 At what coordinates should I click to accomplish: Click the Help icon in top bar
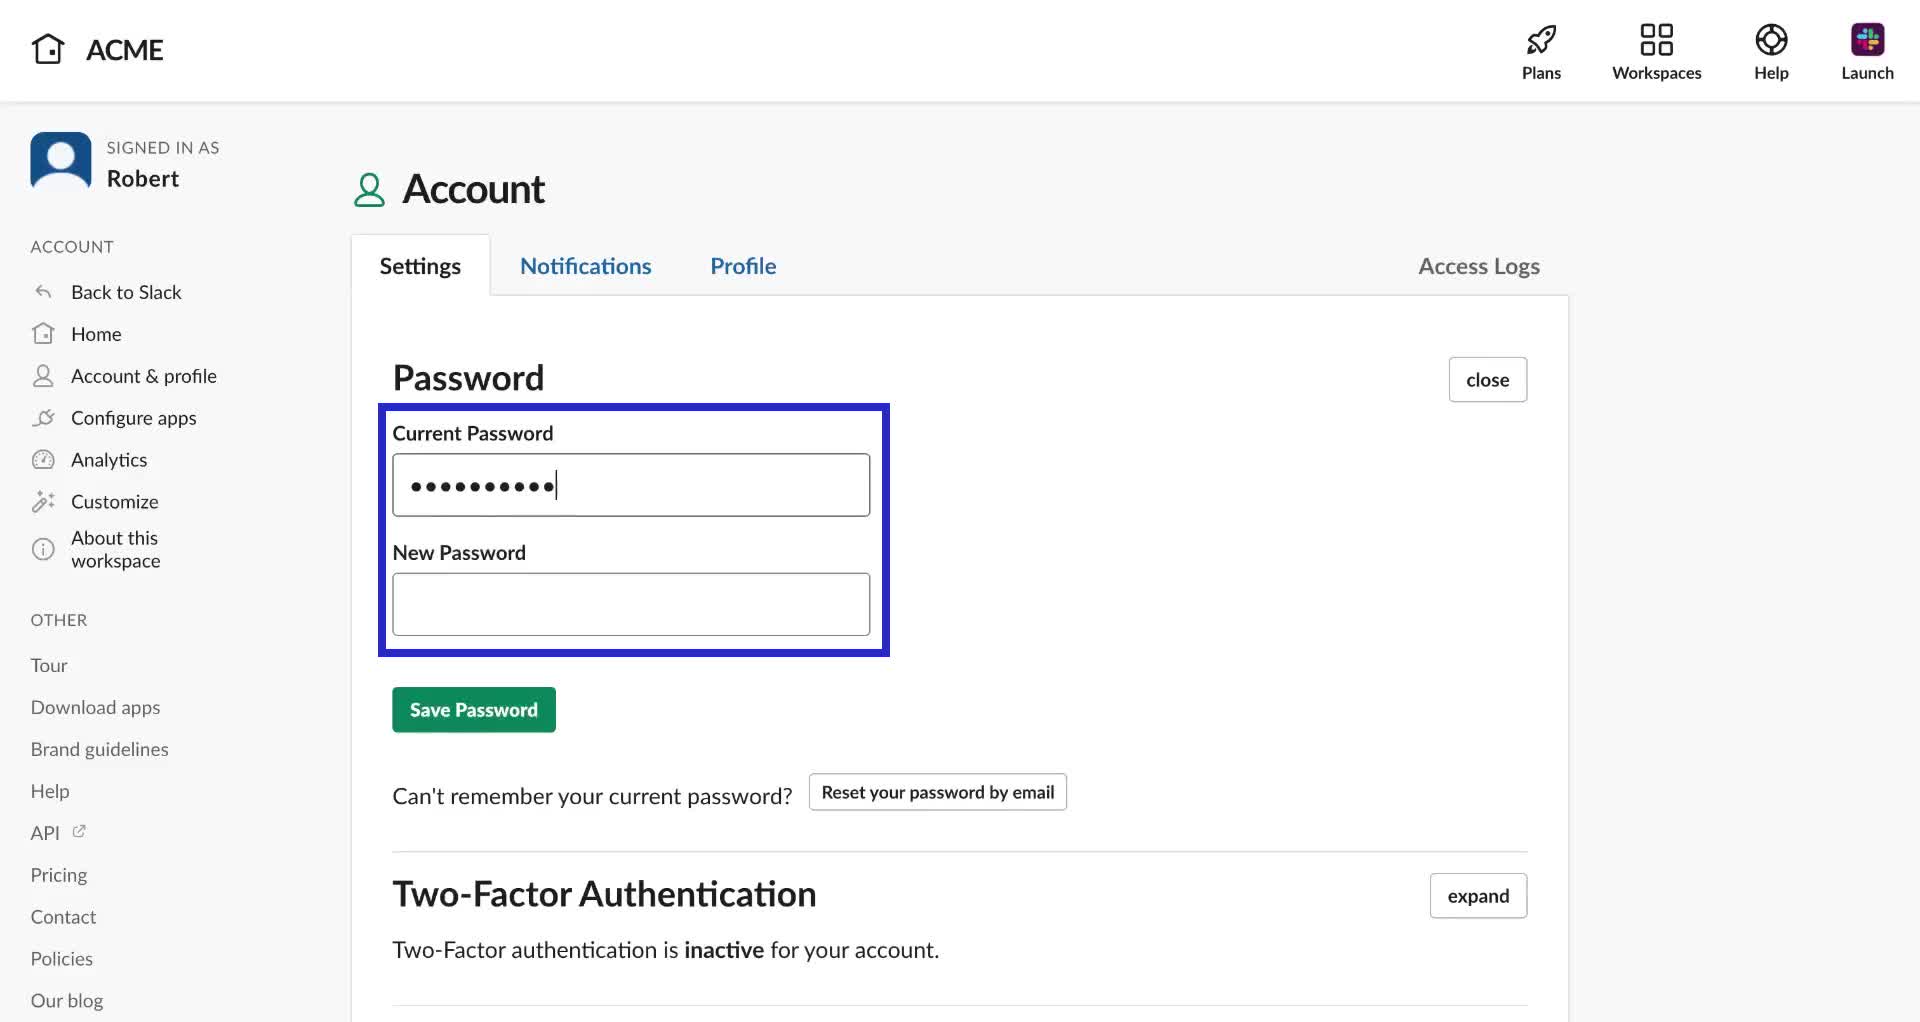[x=1770, y=42]
